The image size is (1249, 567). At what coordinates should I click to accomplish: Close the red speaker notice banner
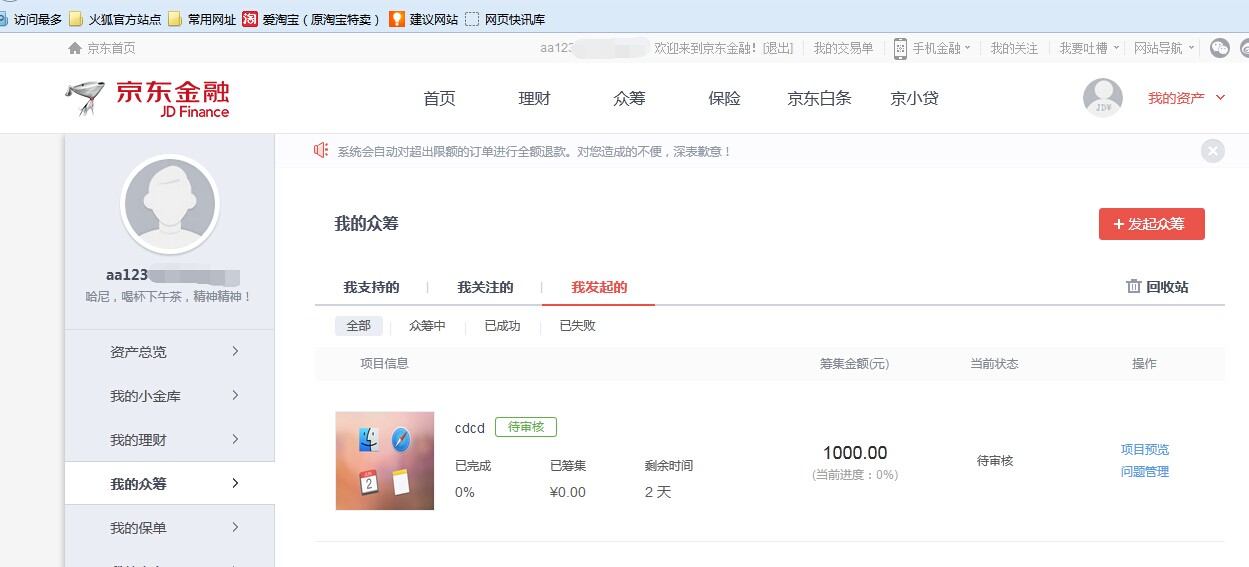(1213, 151)
